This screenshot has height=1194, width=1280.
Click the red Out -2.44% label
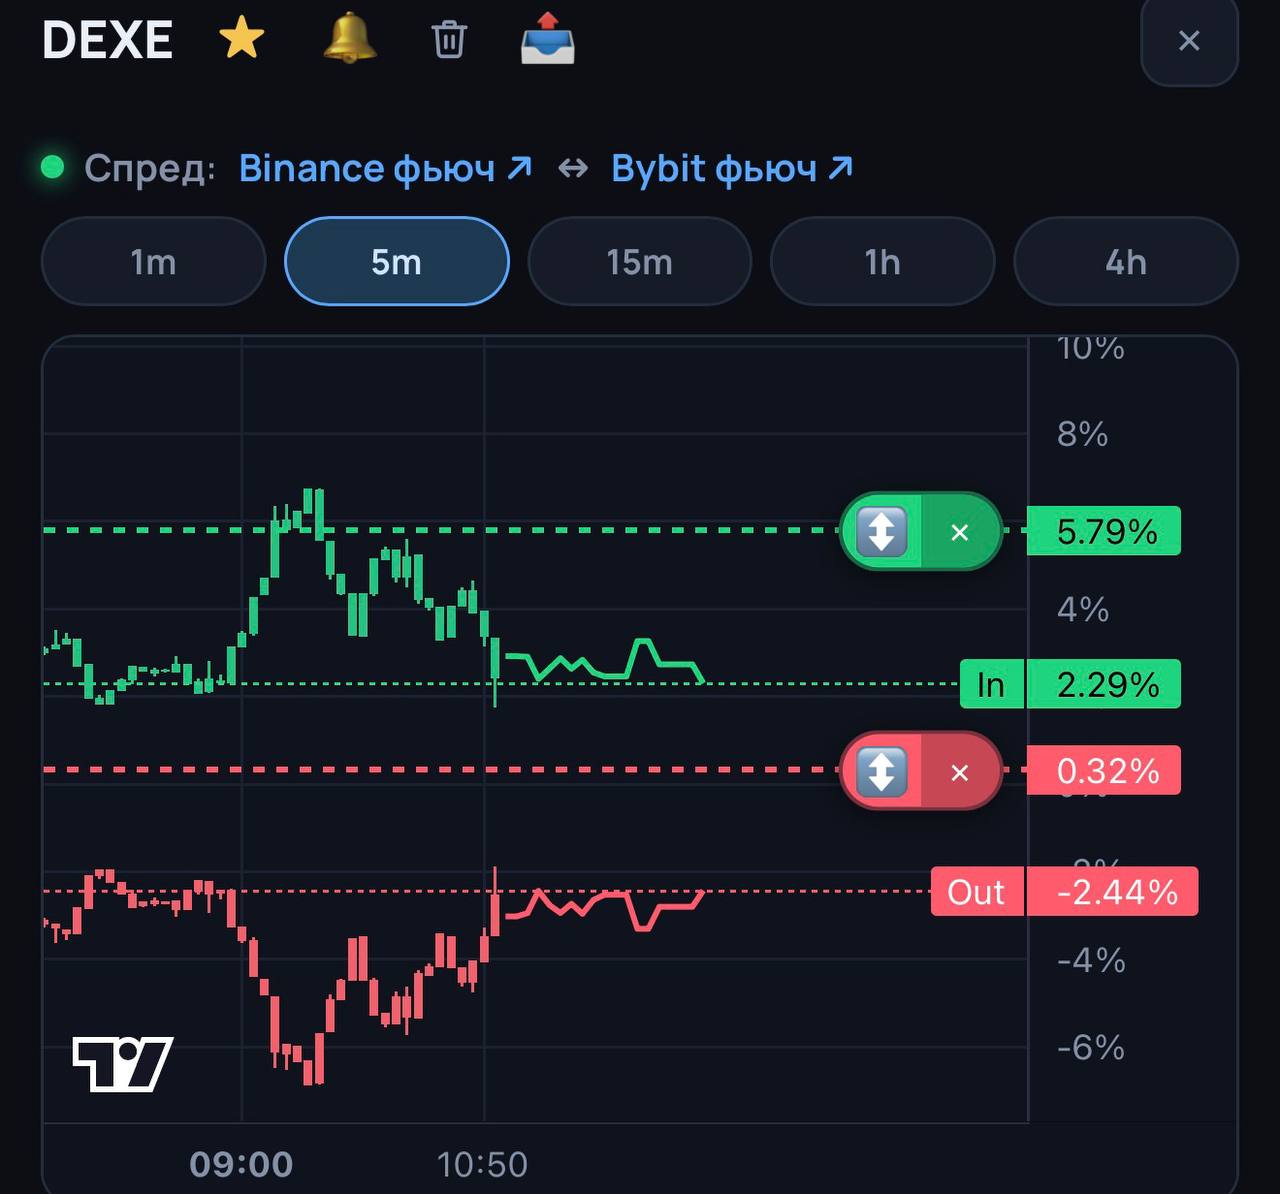click(1064, 891)
